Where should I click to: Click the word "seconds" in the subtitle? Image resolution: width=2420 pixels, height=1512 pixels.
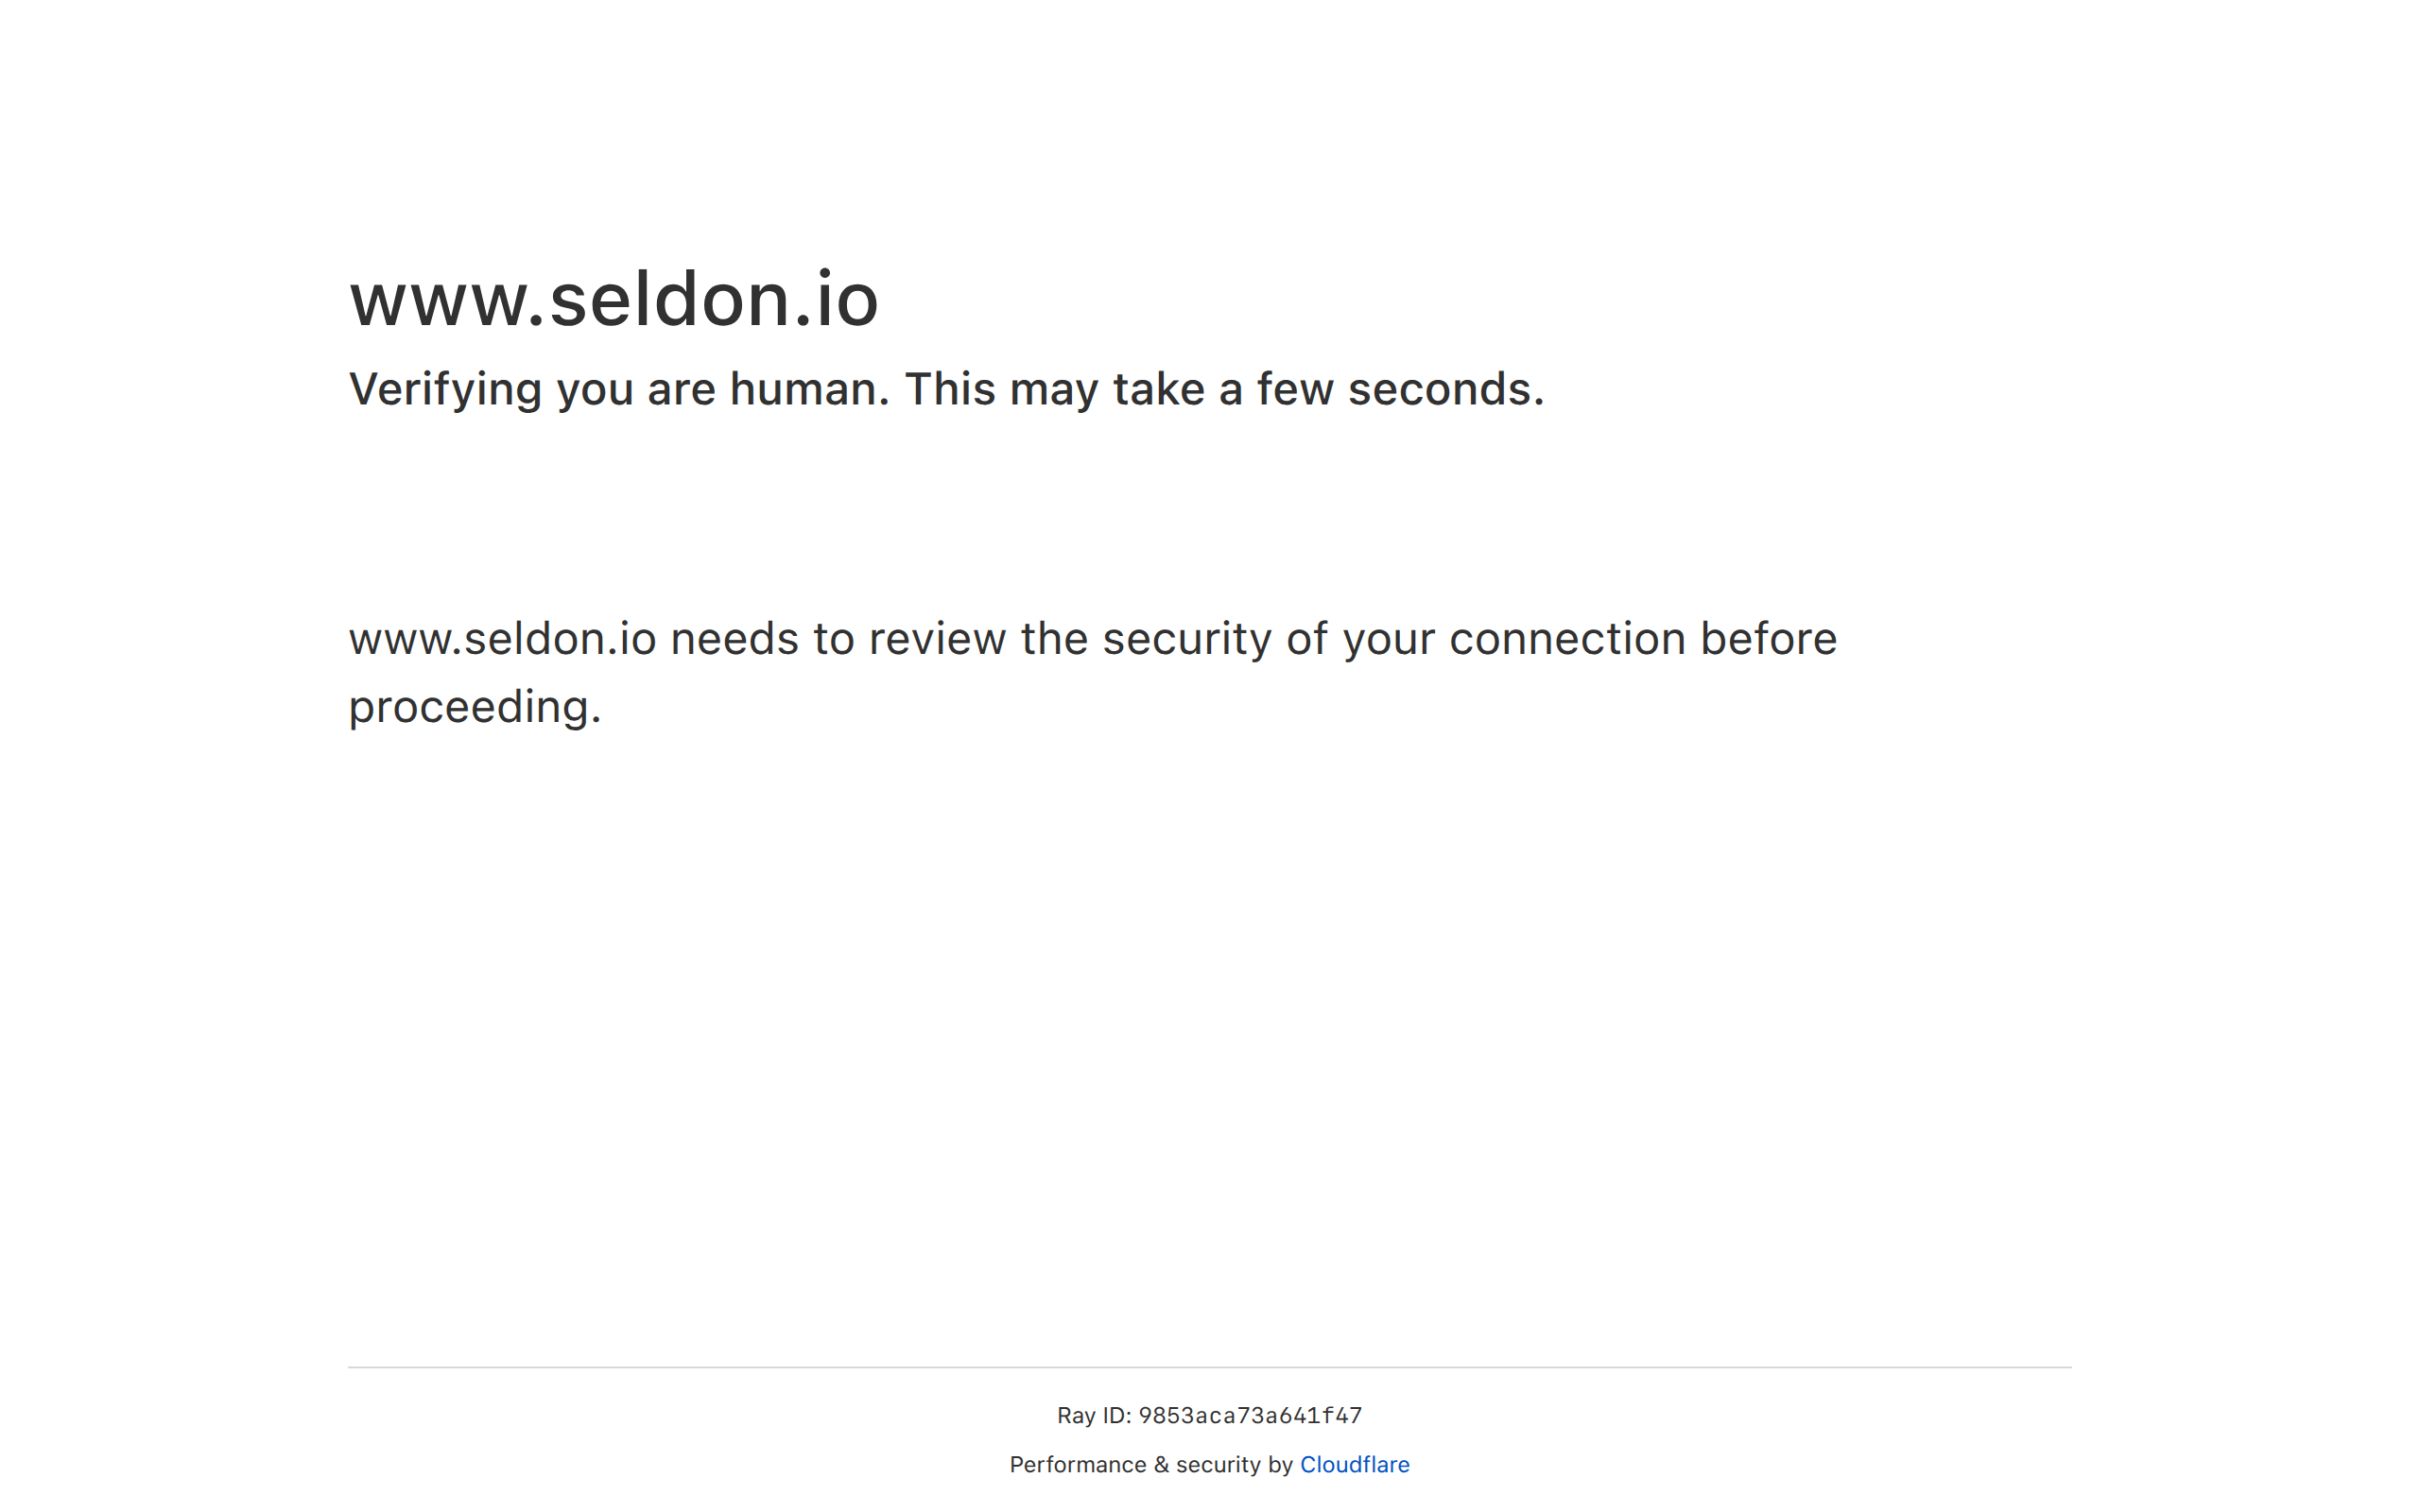pos(1444,389)
